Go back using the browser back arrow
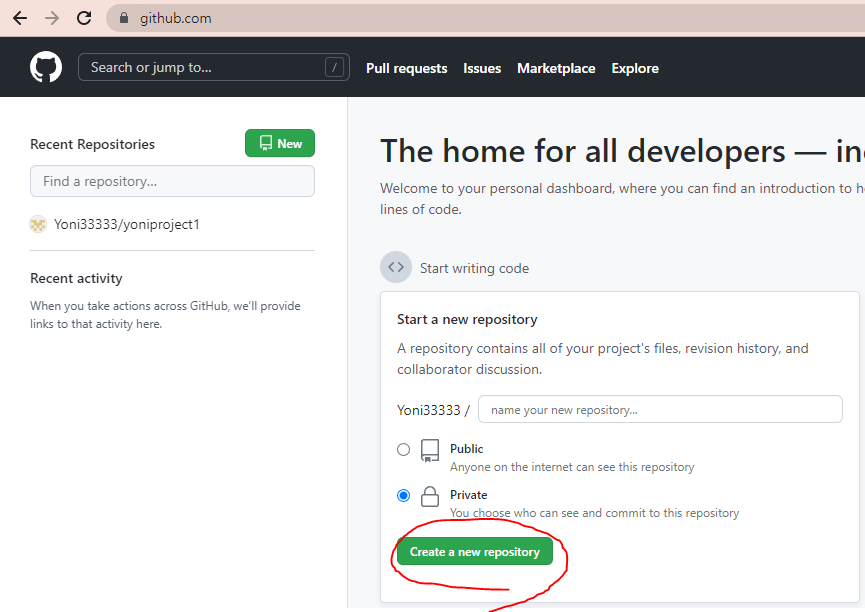Image resolution: width=865 pixels, height=612 pixels. 20,18
